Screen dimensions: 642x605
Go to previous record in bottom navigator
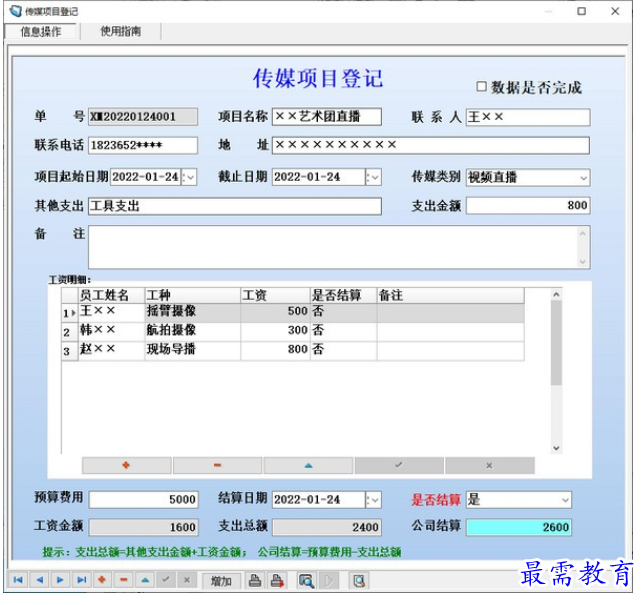[39, 580]
